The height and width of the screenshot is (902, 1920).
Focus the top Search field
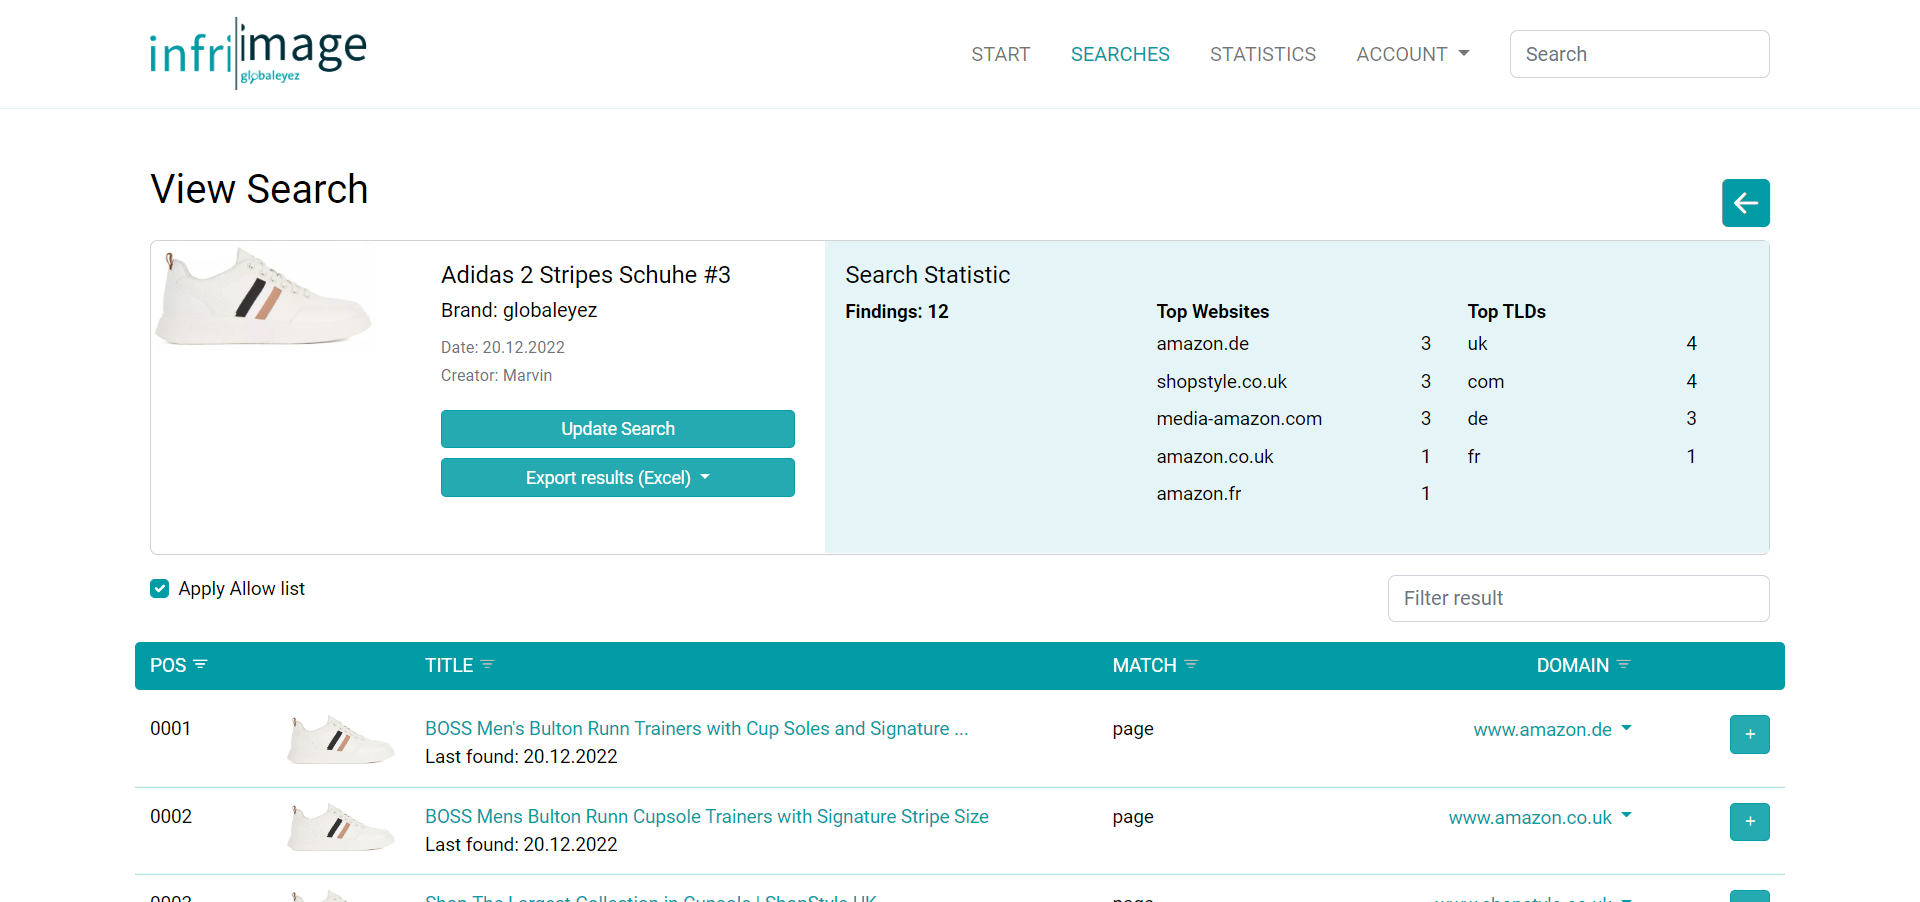pos(1639,54)
